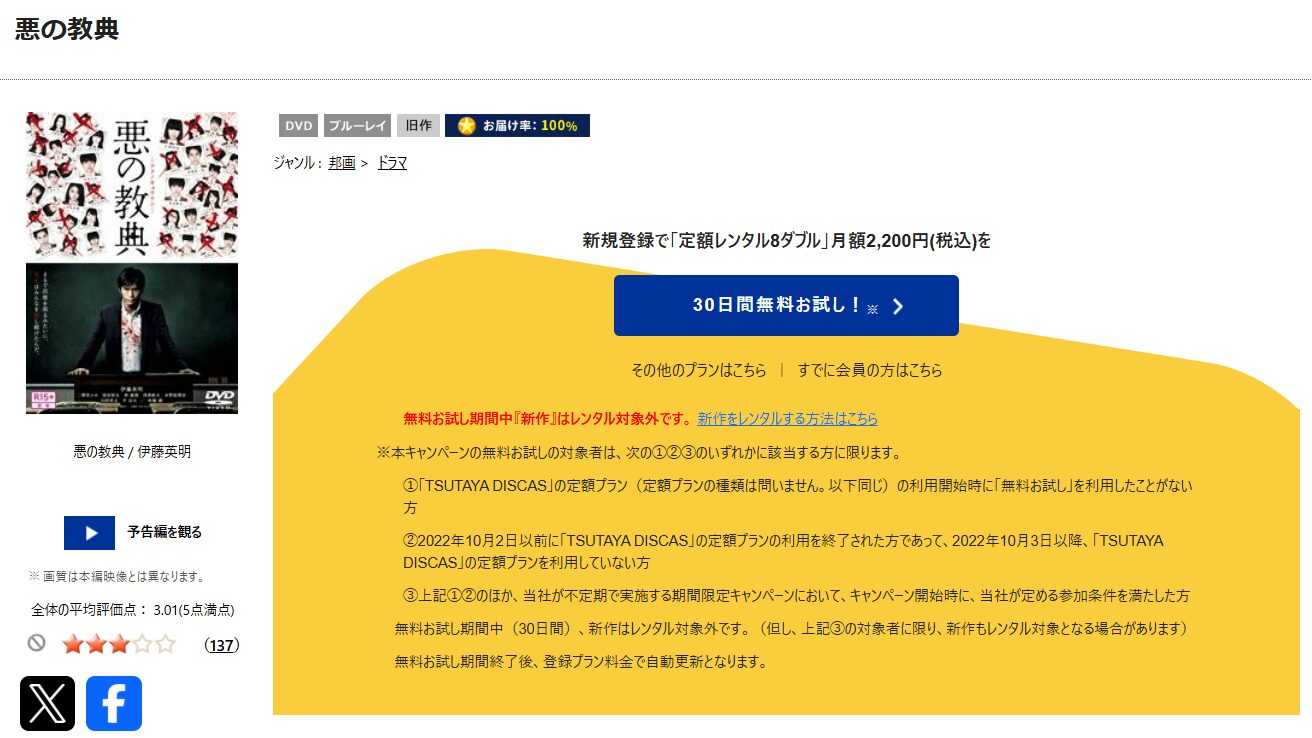Open その他のプランはこちら link
The width and height of the screenshot is (1312, 738).
[699, 370]
